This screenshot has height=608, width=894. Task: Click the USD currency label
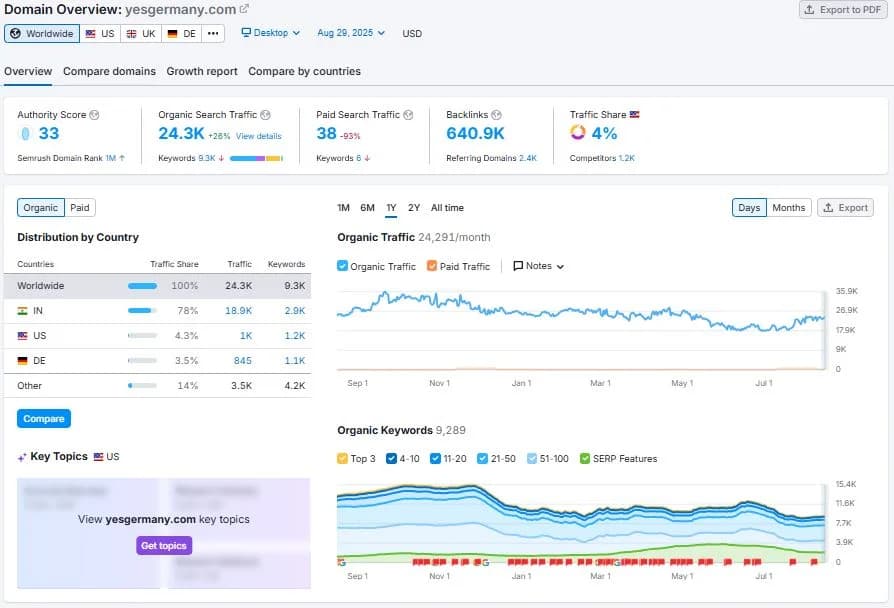(412, 34)
